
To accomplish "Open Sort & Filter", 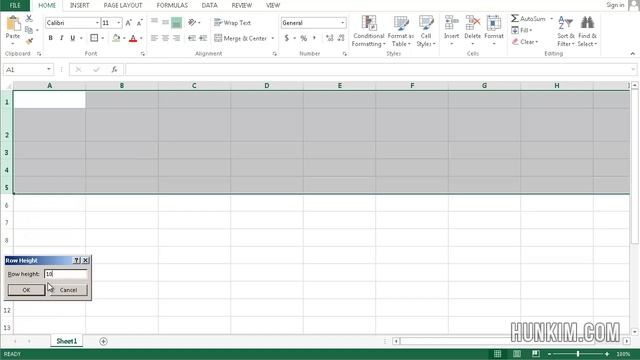I will click(566, 31).
